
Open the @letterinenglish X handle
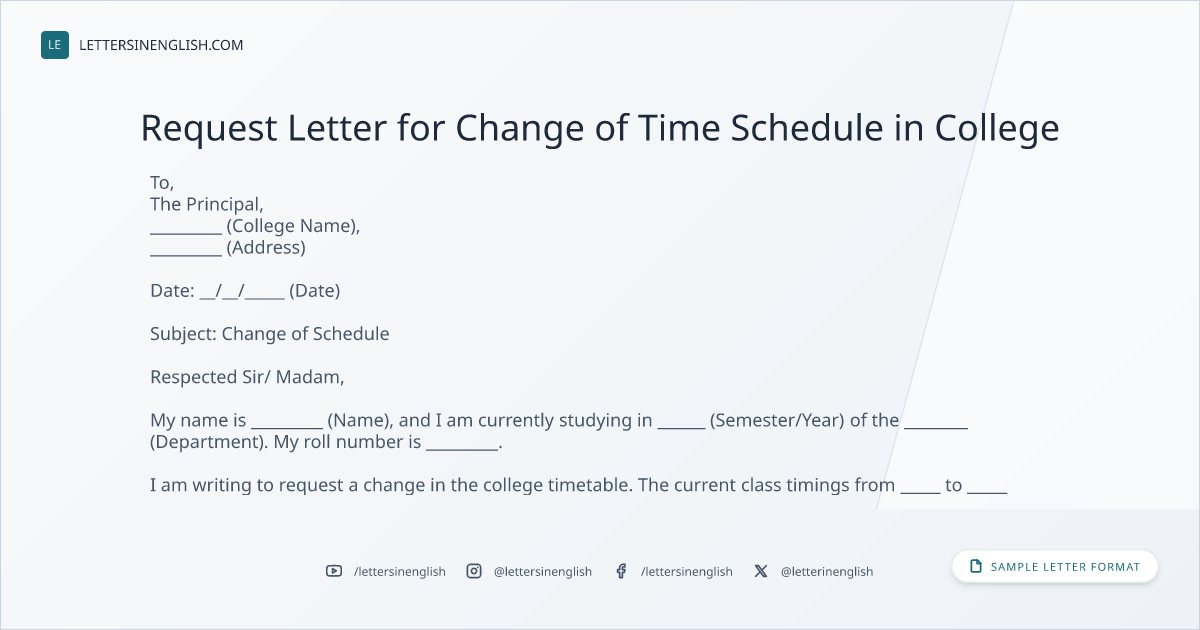[x=827, y=571]
